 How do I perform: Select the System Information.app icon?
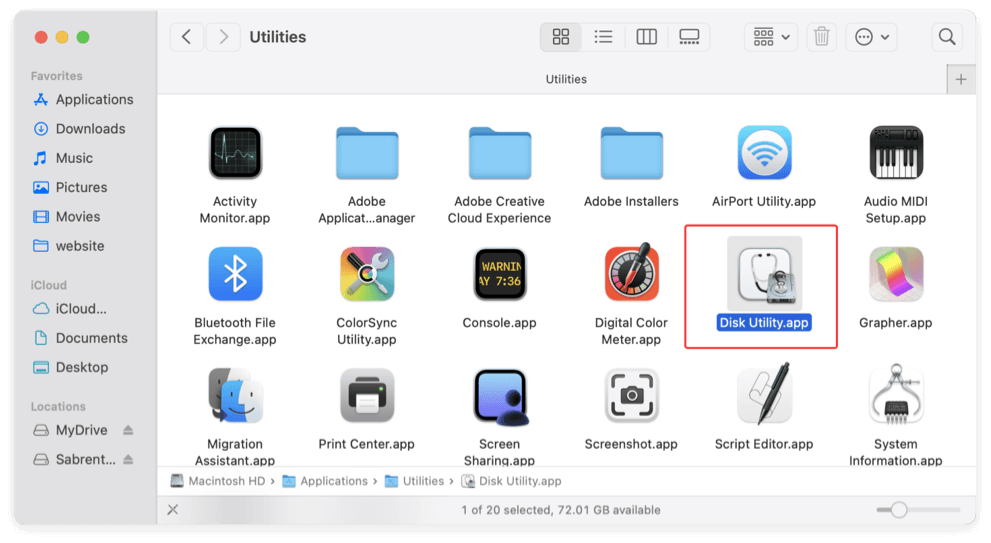coord(896,393)
